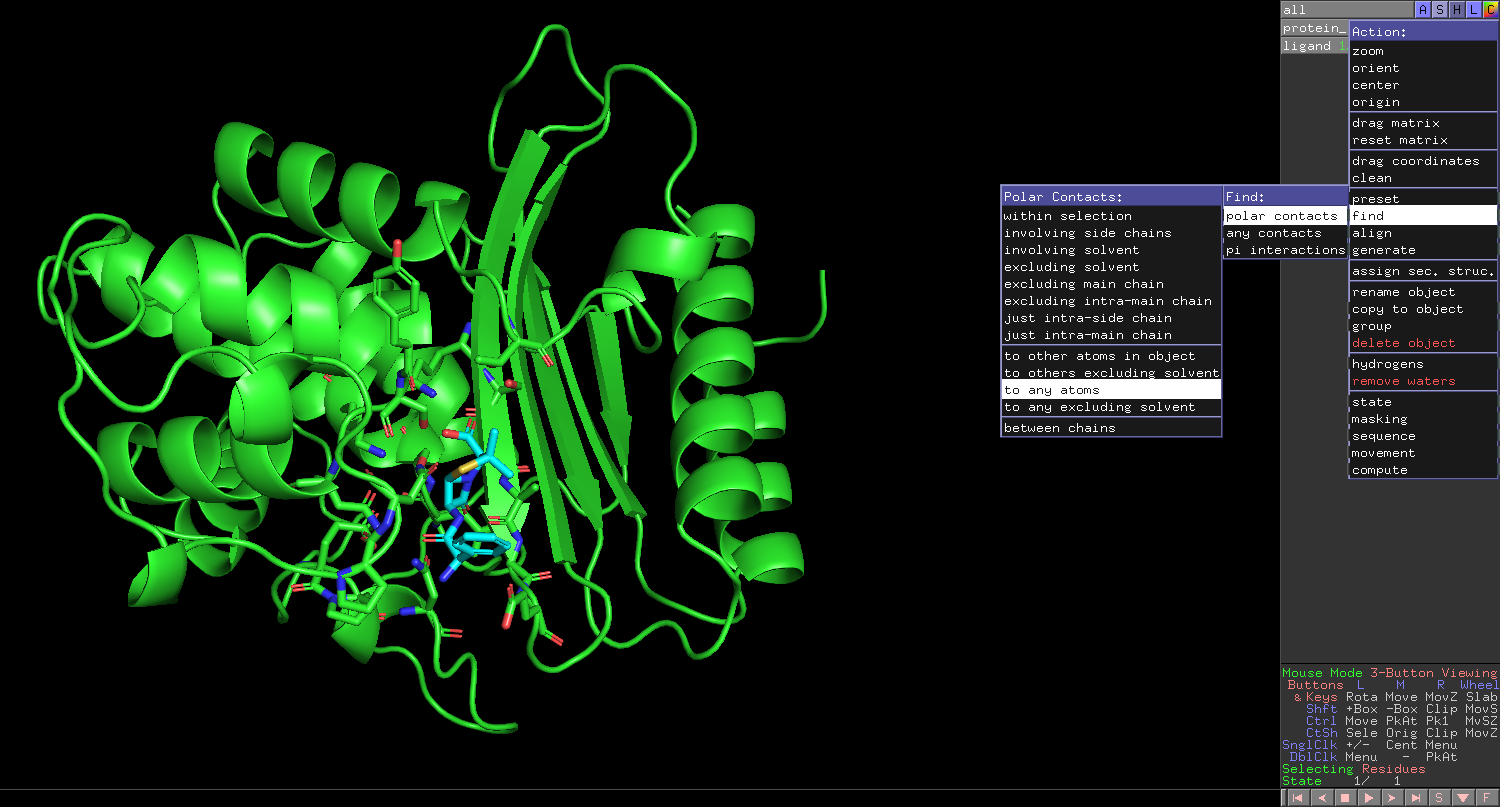
Task: Open the Action (A) menu for all
Action: point(1423,9)
